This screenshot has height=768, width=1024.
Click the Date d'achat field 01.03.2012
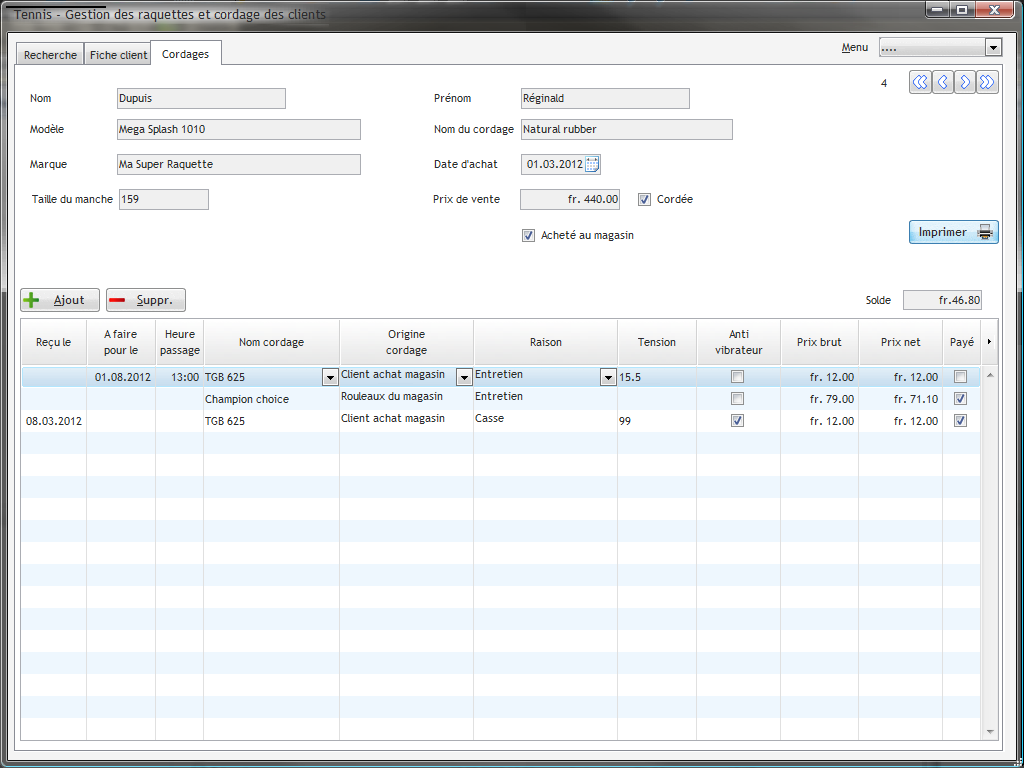[x=554, y=165]
